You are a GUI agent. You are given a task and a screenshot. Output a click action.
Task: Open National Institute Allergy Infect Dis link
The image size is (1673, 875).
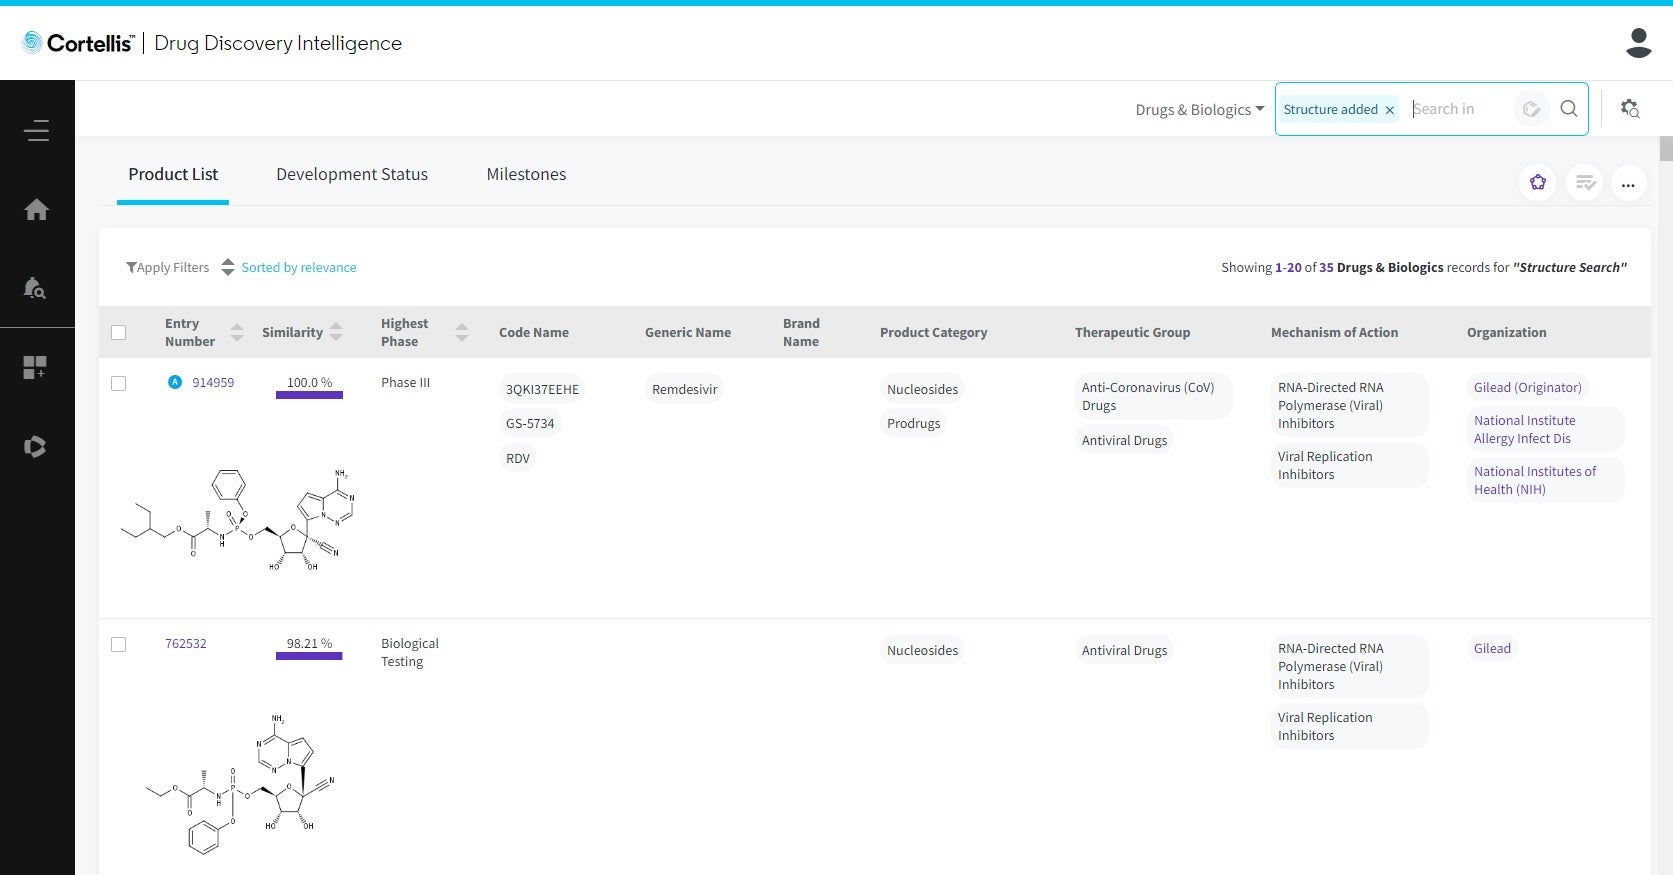pos(1545,429)
